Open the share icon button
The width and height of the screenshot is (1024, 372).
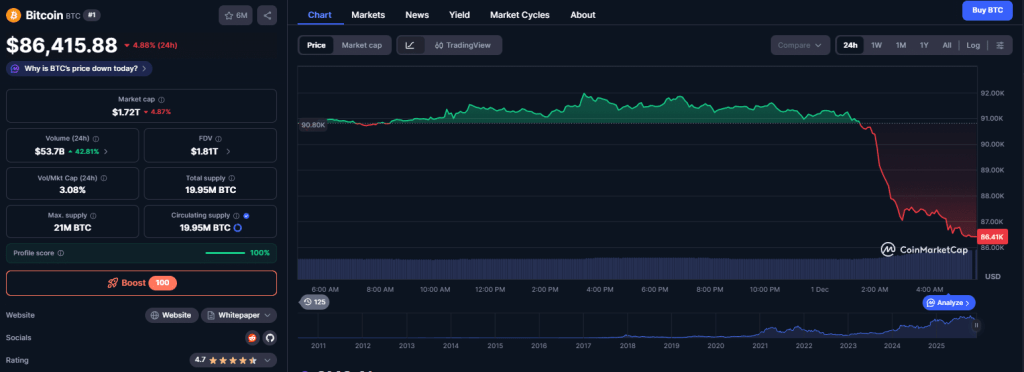pyautogui.click(x=267, y=15)
